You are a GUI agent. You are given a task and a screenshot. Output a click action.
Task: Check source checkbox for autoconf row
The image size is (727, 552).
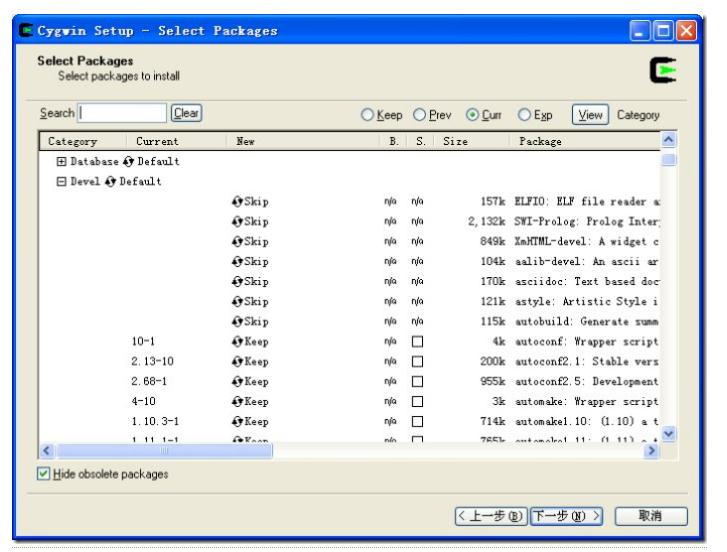click(x=417, y=342)
